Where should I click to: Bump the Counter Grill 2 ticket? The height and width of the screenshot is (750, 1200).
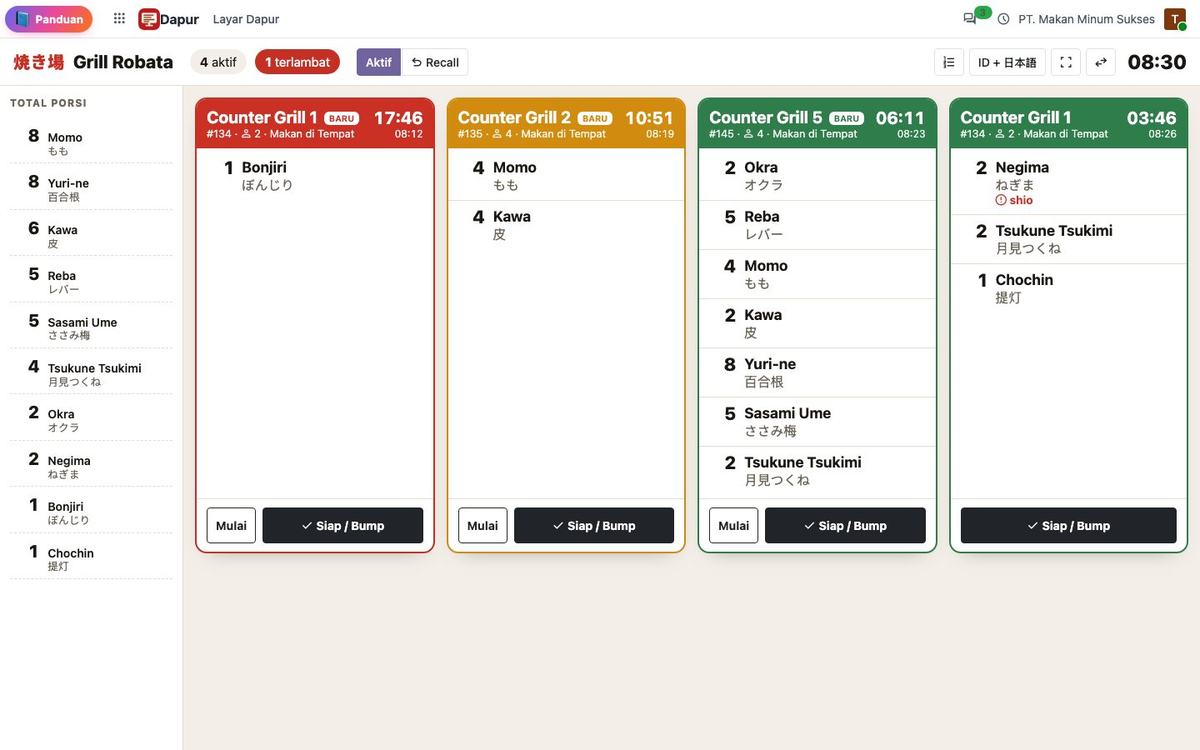(594, 526)
